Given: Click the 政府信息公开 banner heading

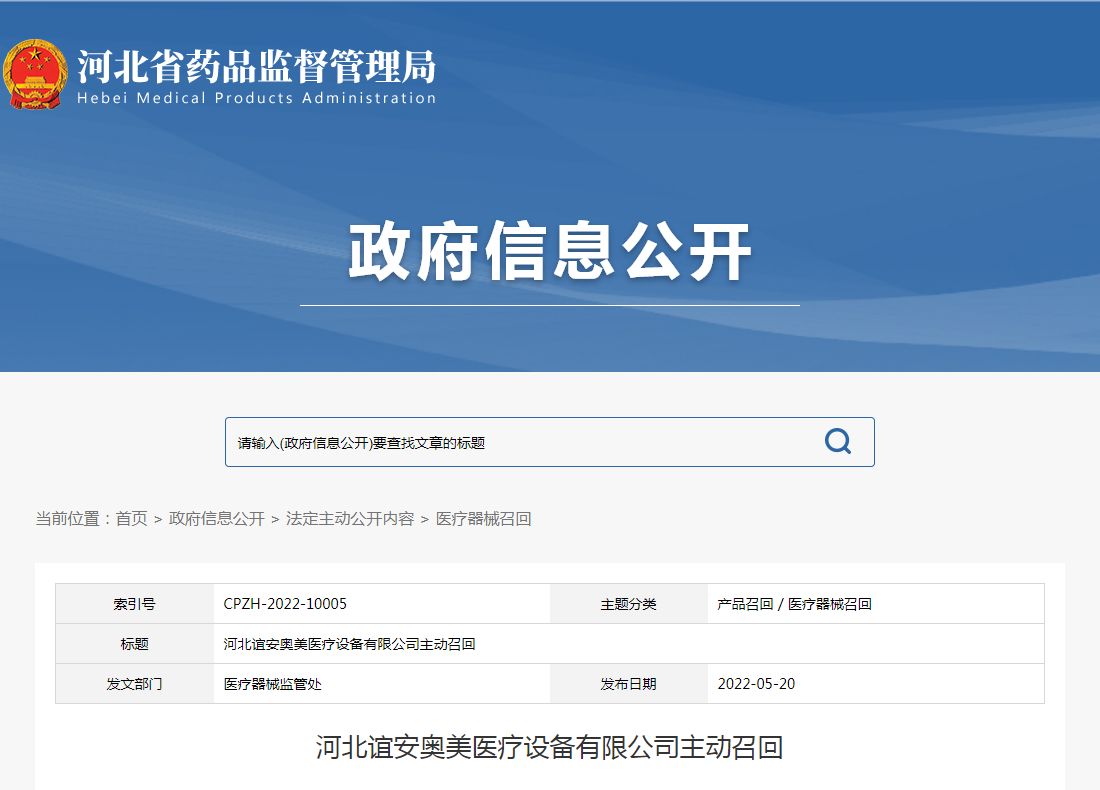Looking at the screenshot, I should tap(550, 251).
